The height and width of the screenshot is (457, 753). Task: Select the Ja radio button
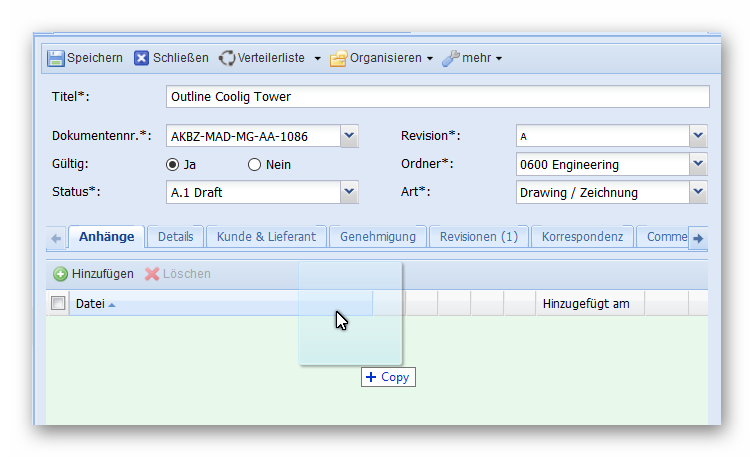173,165
